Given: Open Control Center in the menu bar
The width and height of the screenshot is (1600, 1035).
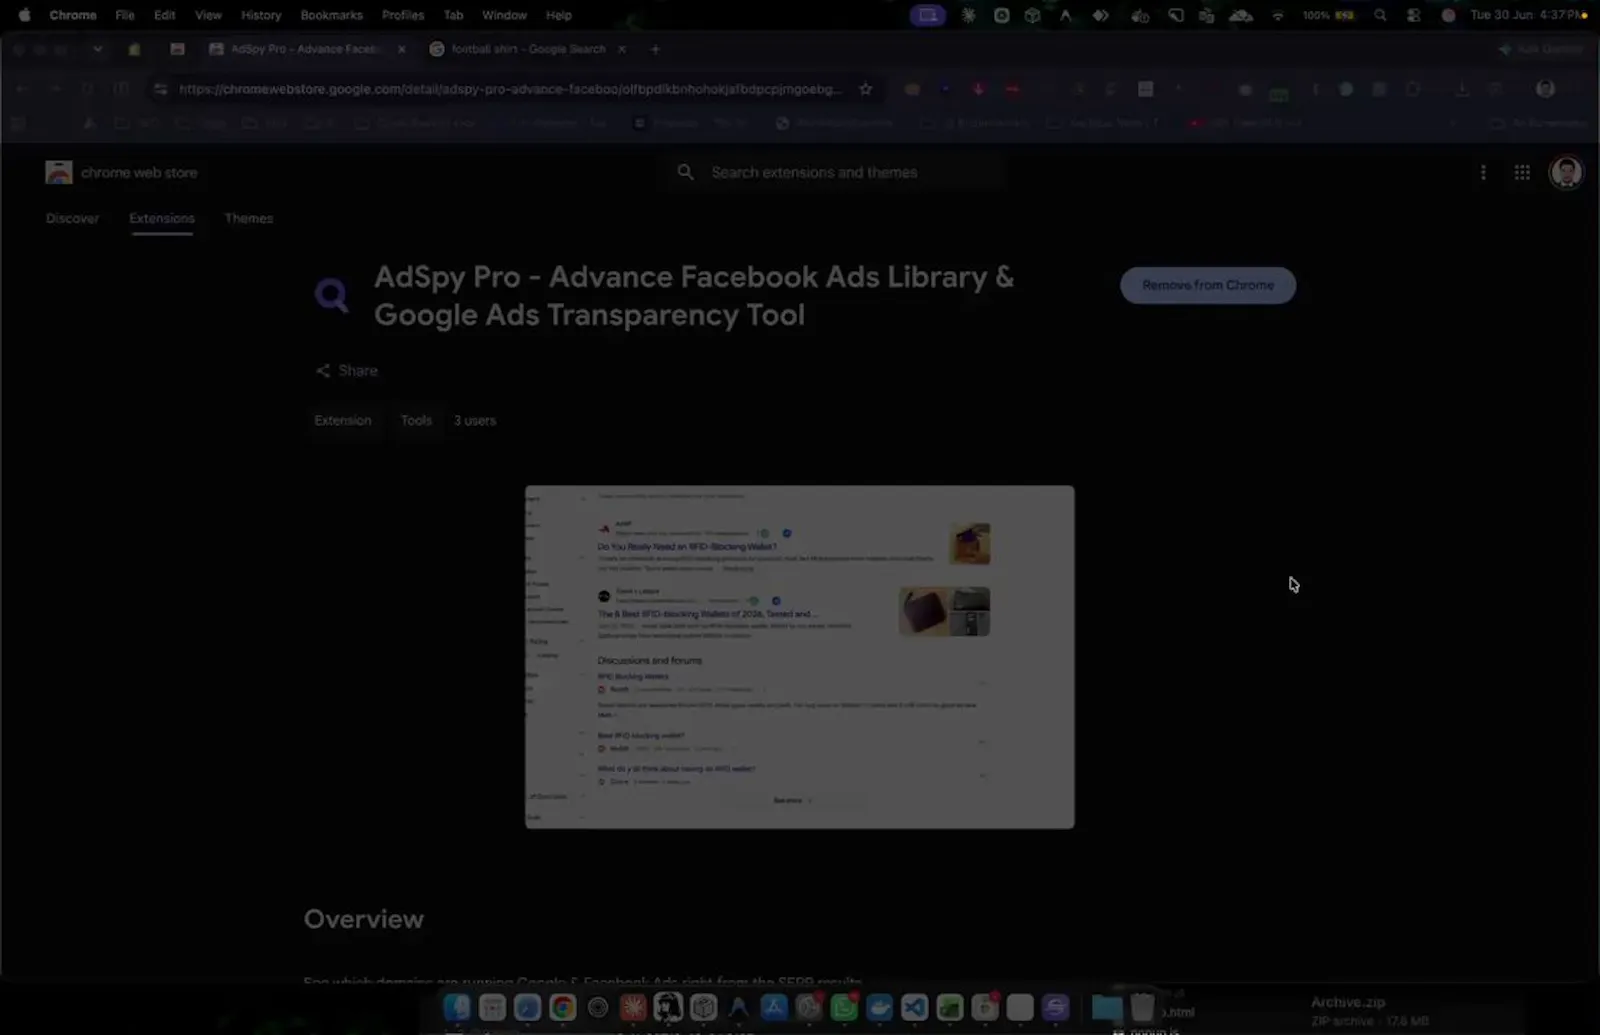Looking at the screenshot, I should pyautogui.click(x=1413, y=15).
